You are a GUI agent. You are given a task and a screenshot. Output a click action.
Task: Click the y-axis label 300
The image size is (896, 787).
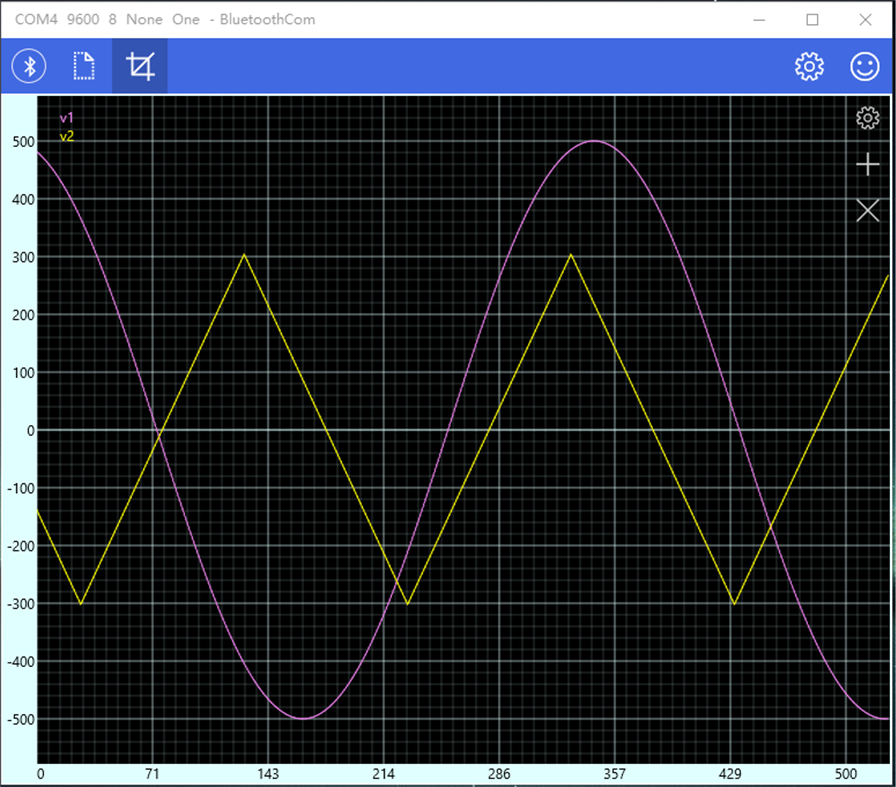coord(23,257)
